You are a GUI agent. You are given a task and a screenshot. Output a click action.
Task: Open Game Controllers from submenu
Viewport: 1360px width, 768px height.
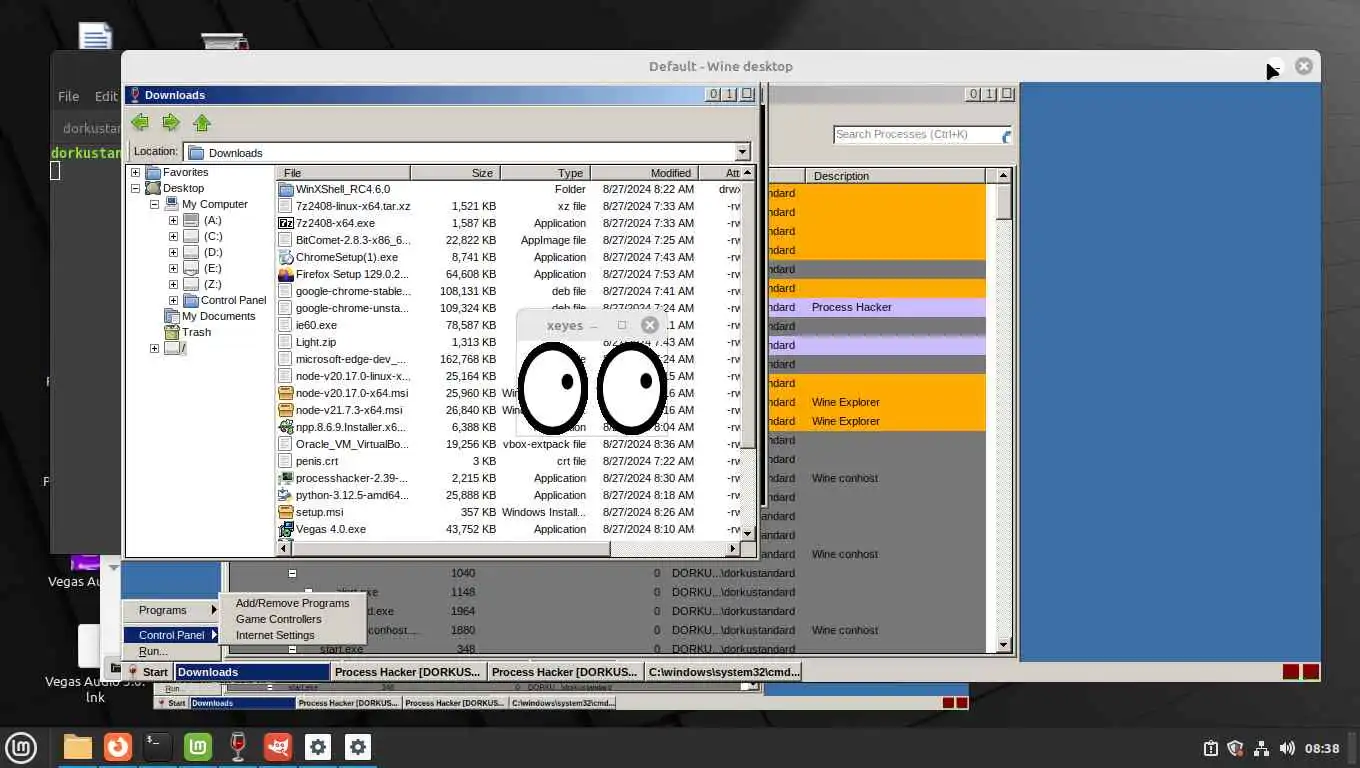[278, 619]
